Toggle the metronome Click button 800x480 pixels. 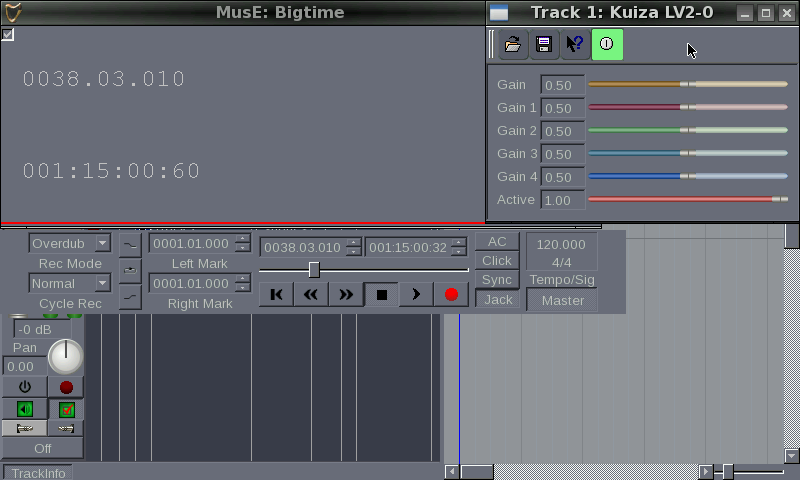point(497,261)
